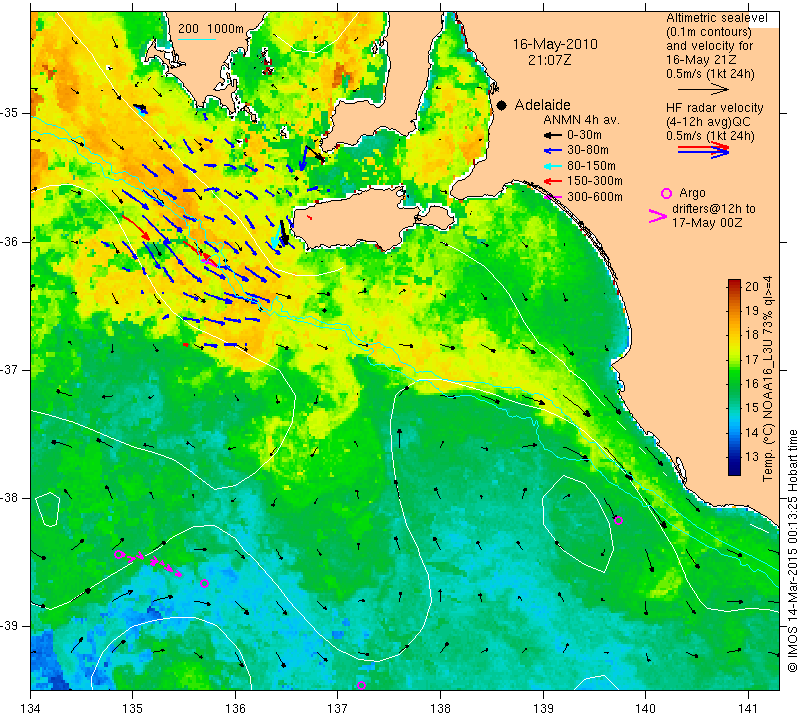The image size is (800, 720).
Task: Click the 'Argo' legend label
Action: click(x=692, y=193)
